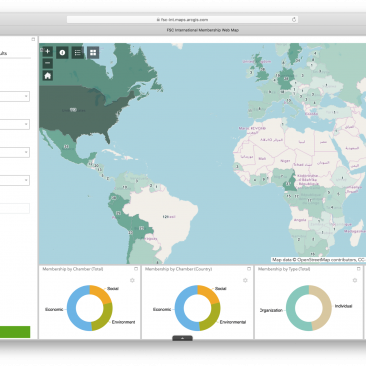Click the Membership by Chamber (Total) title
This screenshot has width=366, height=366.
point(73,269)
